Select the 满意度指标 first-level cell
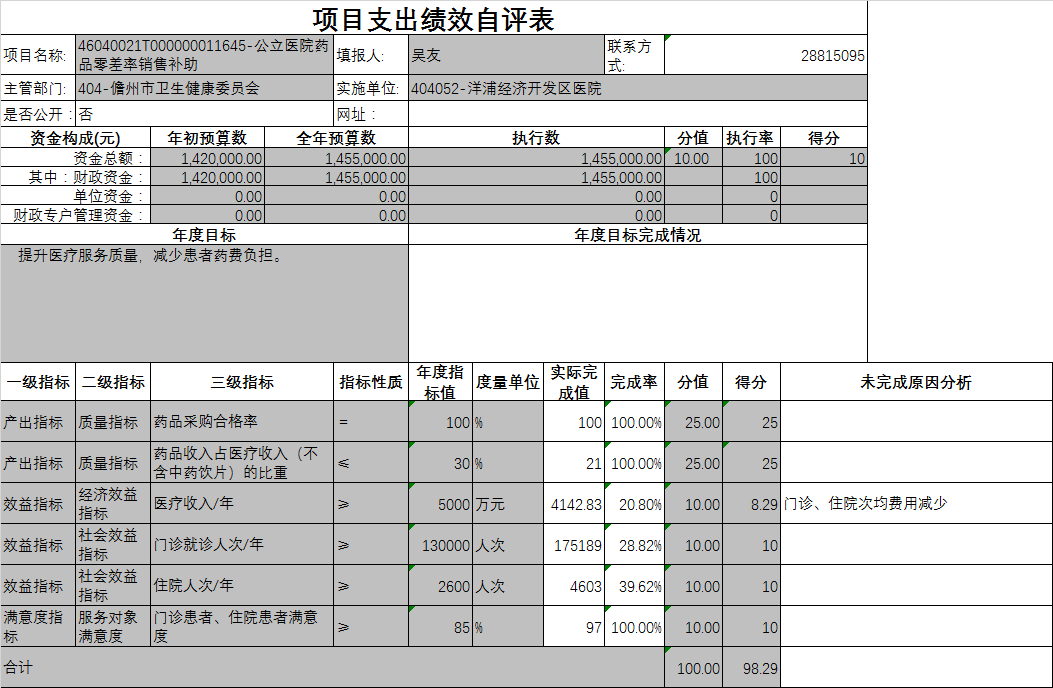 (38, 626)
